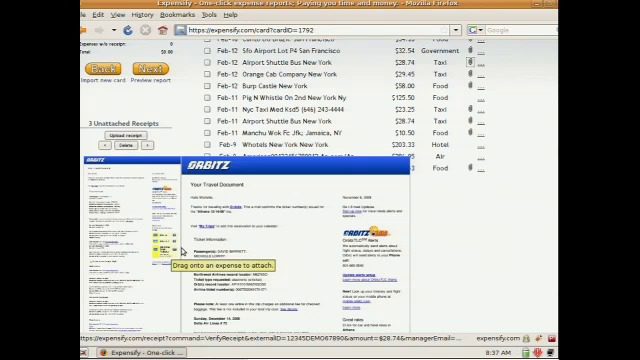Check the Orange Cab Company expense
640x360 pixels.
tap(207, 74)
